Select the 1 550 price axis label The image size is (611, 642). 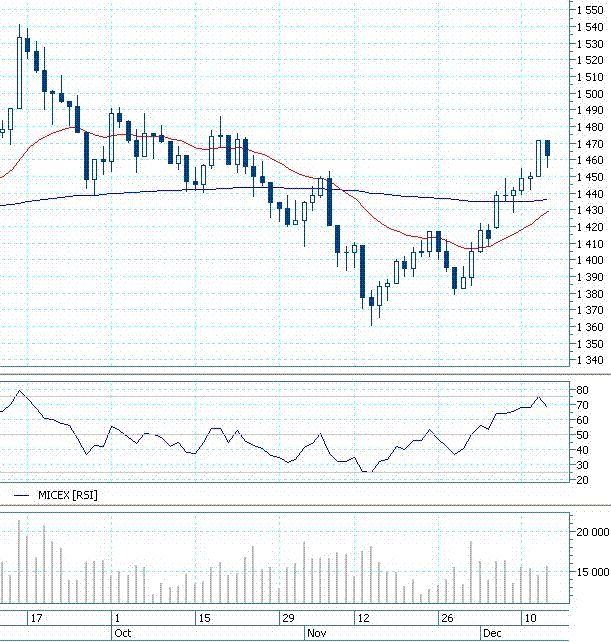coord(590,10)
